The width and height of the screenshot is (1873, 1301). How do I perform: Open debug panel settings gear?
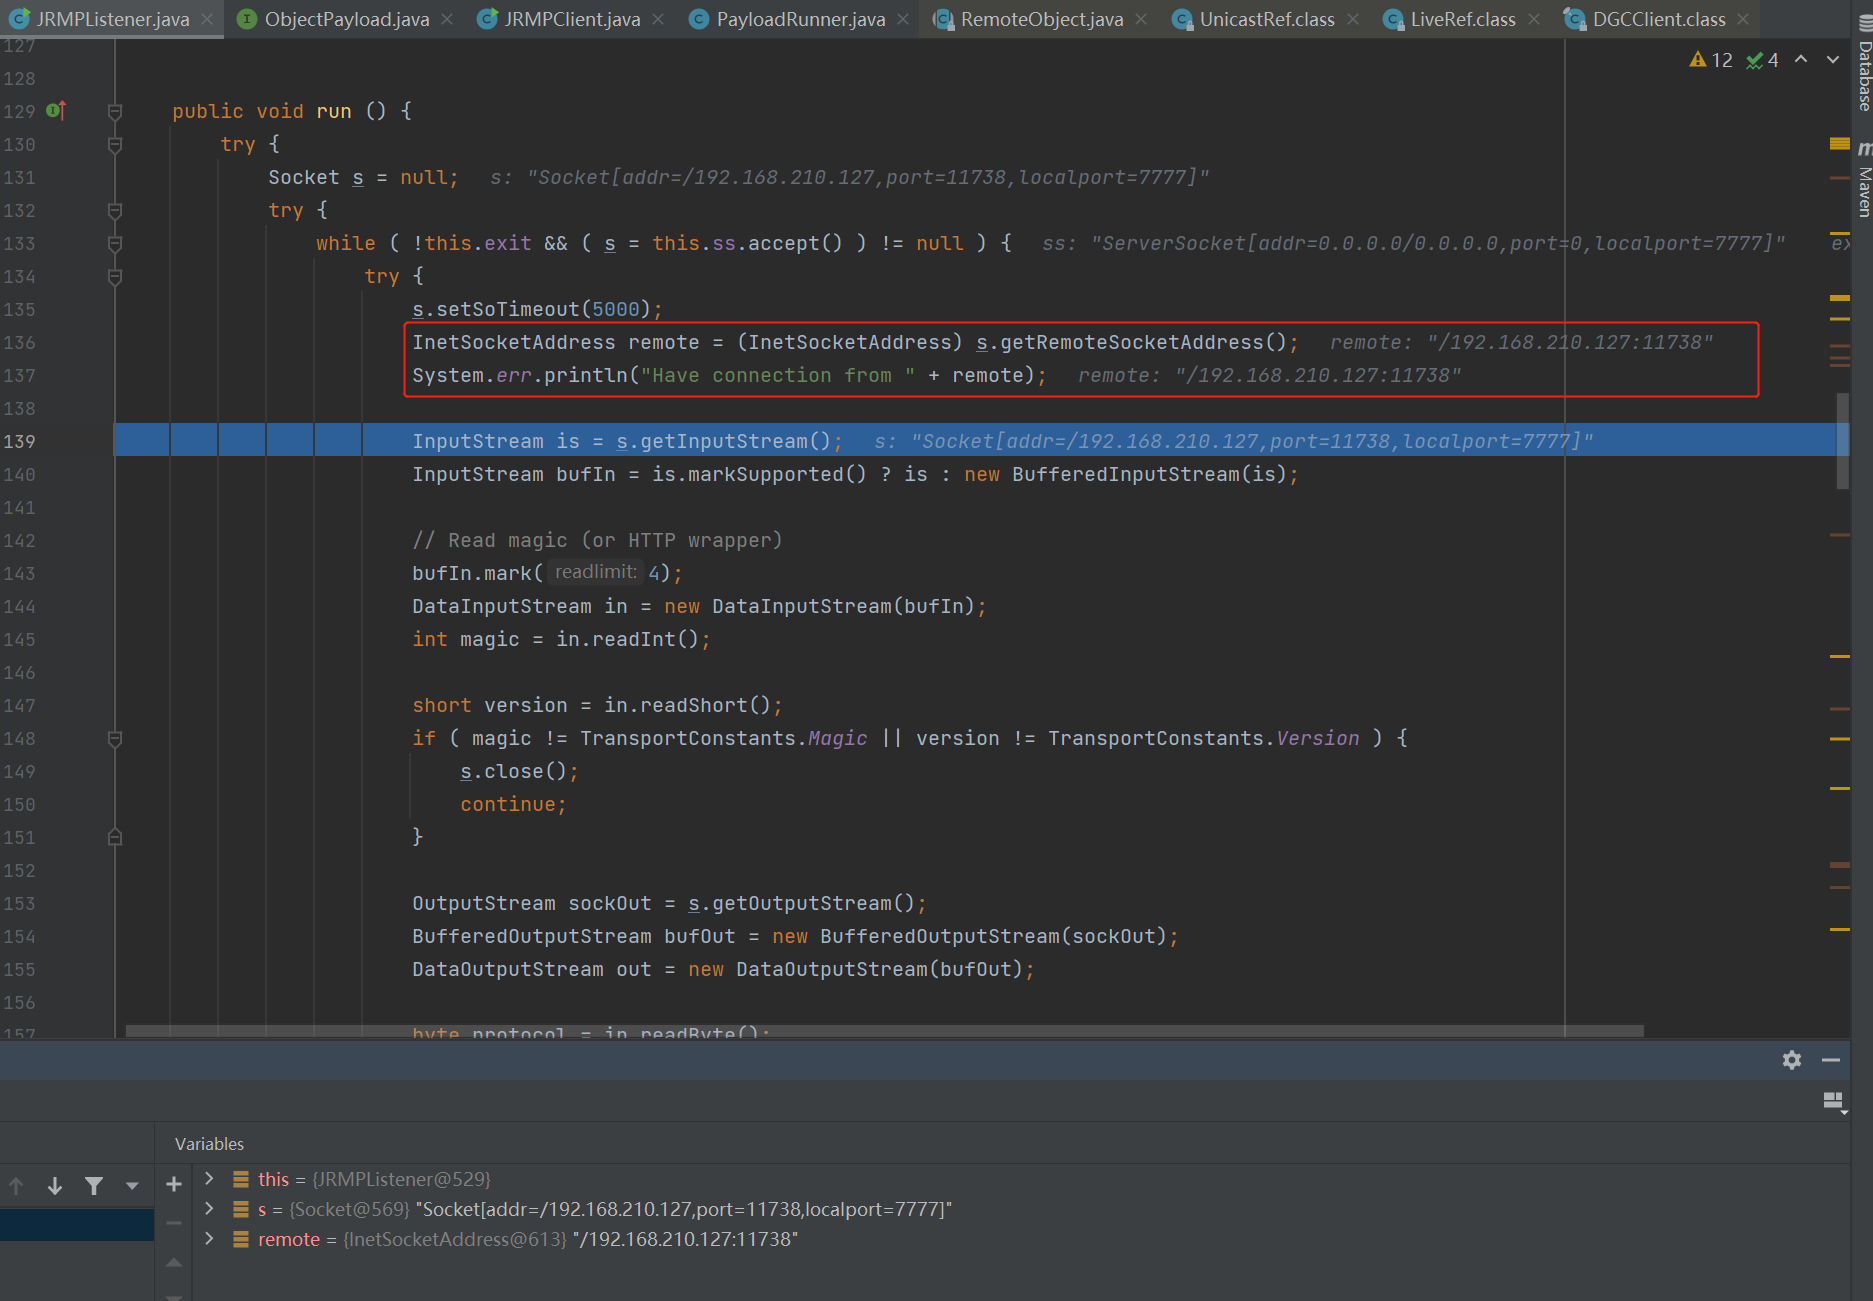(1792, 1060)
